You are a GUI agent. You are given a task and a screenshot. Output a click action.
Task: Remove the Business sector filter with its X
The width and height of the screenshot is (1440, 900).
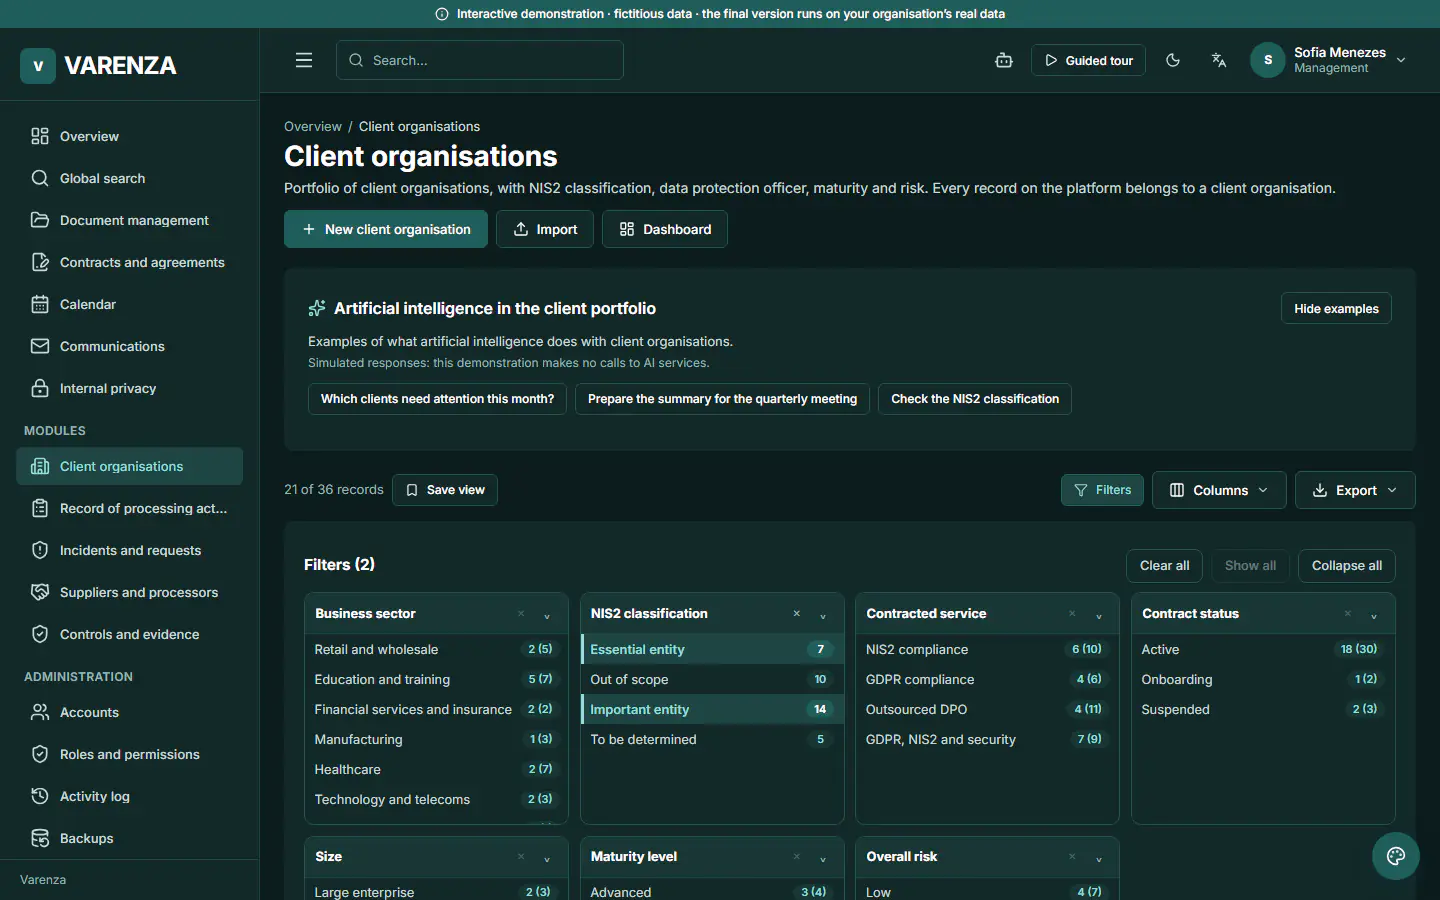click(x=521, y=613)
